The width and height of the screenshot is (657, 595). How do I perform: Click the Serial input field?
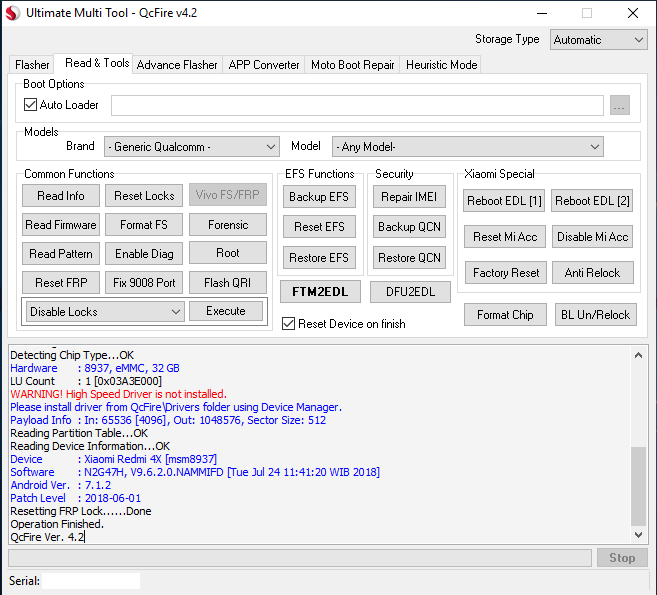pyautogui.click(x=91, y=581)
